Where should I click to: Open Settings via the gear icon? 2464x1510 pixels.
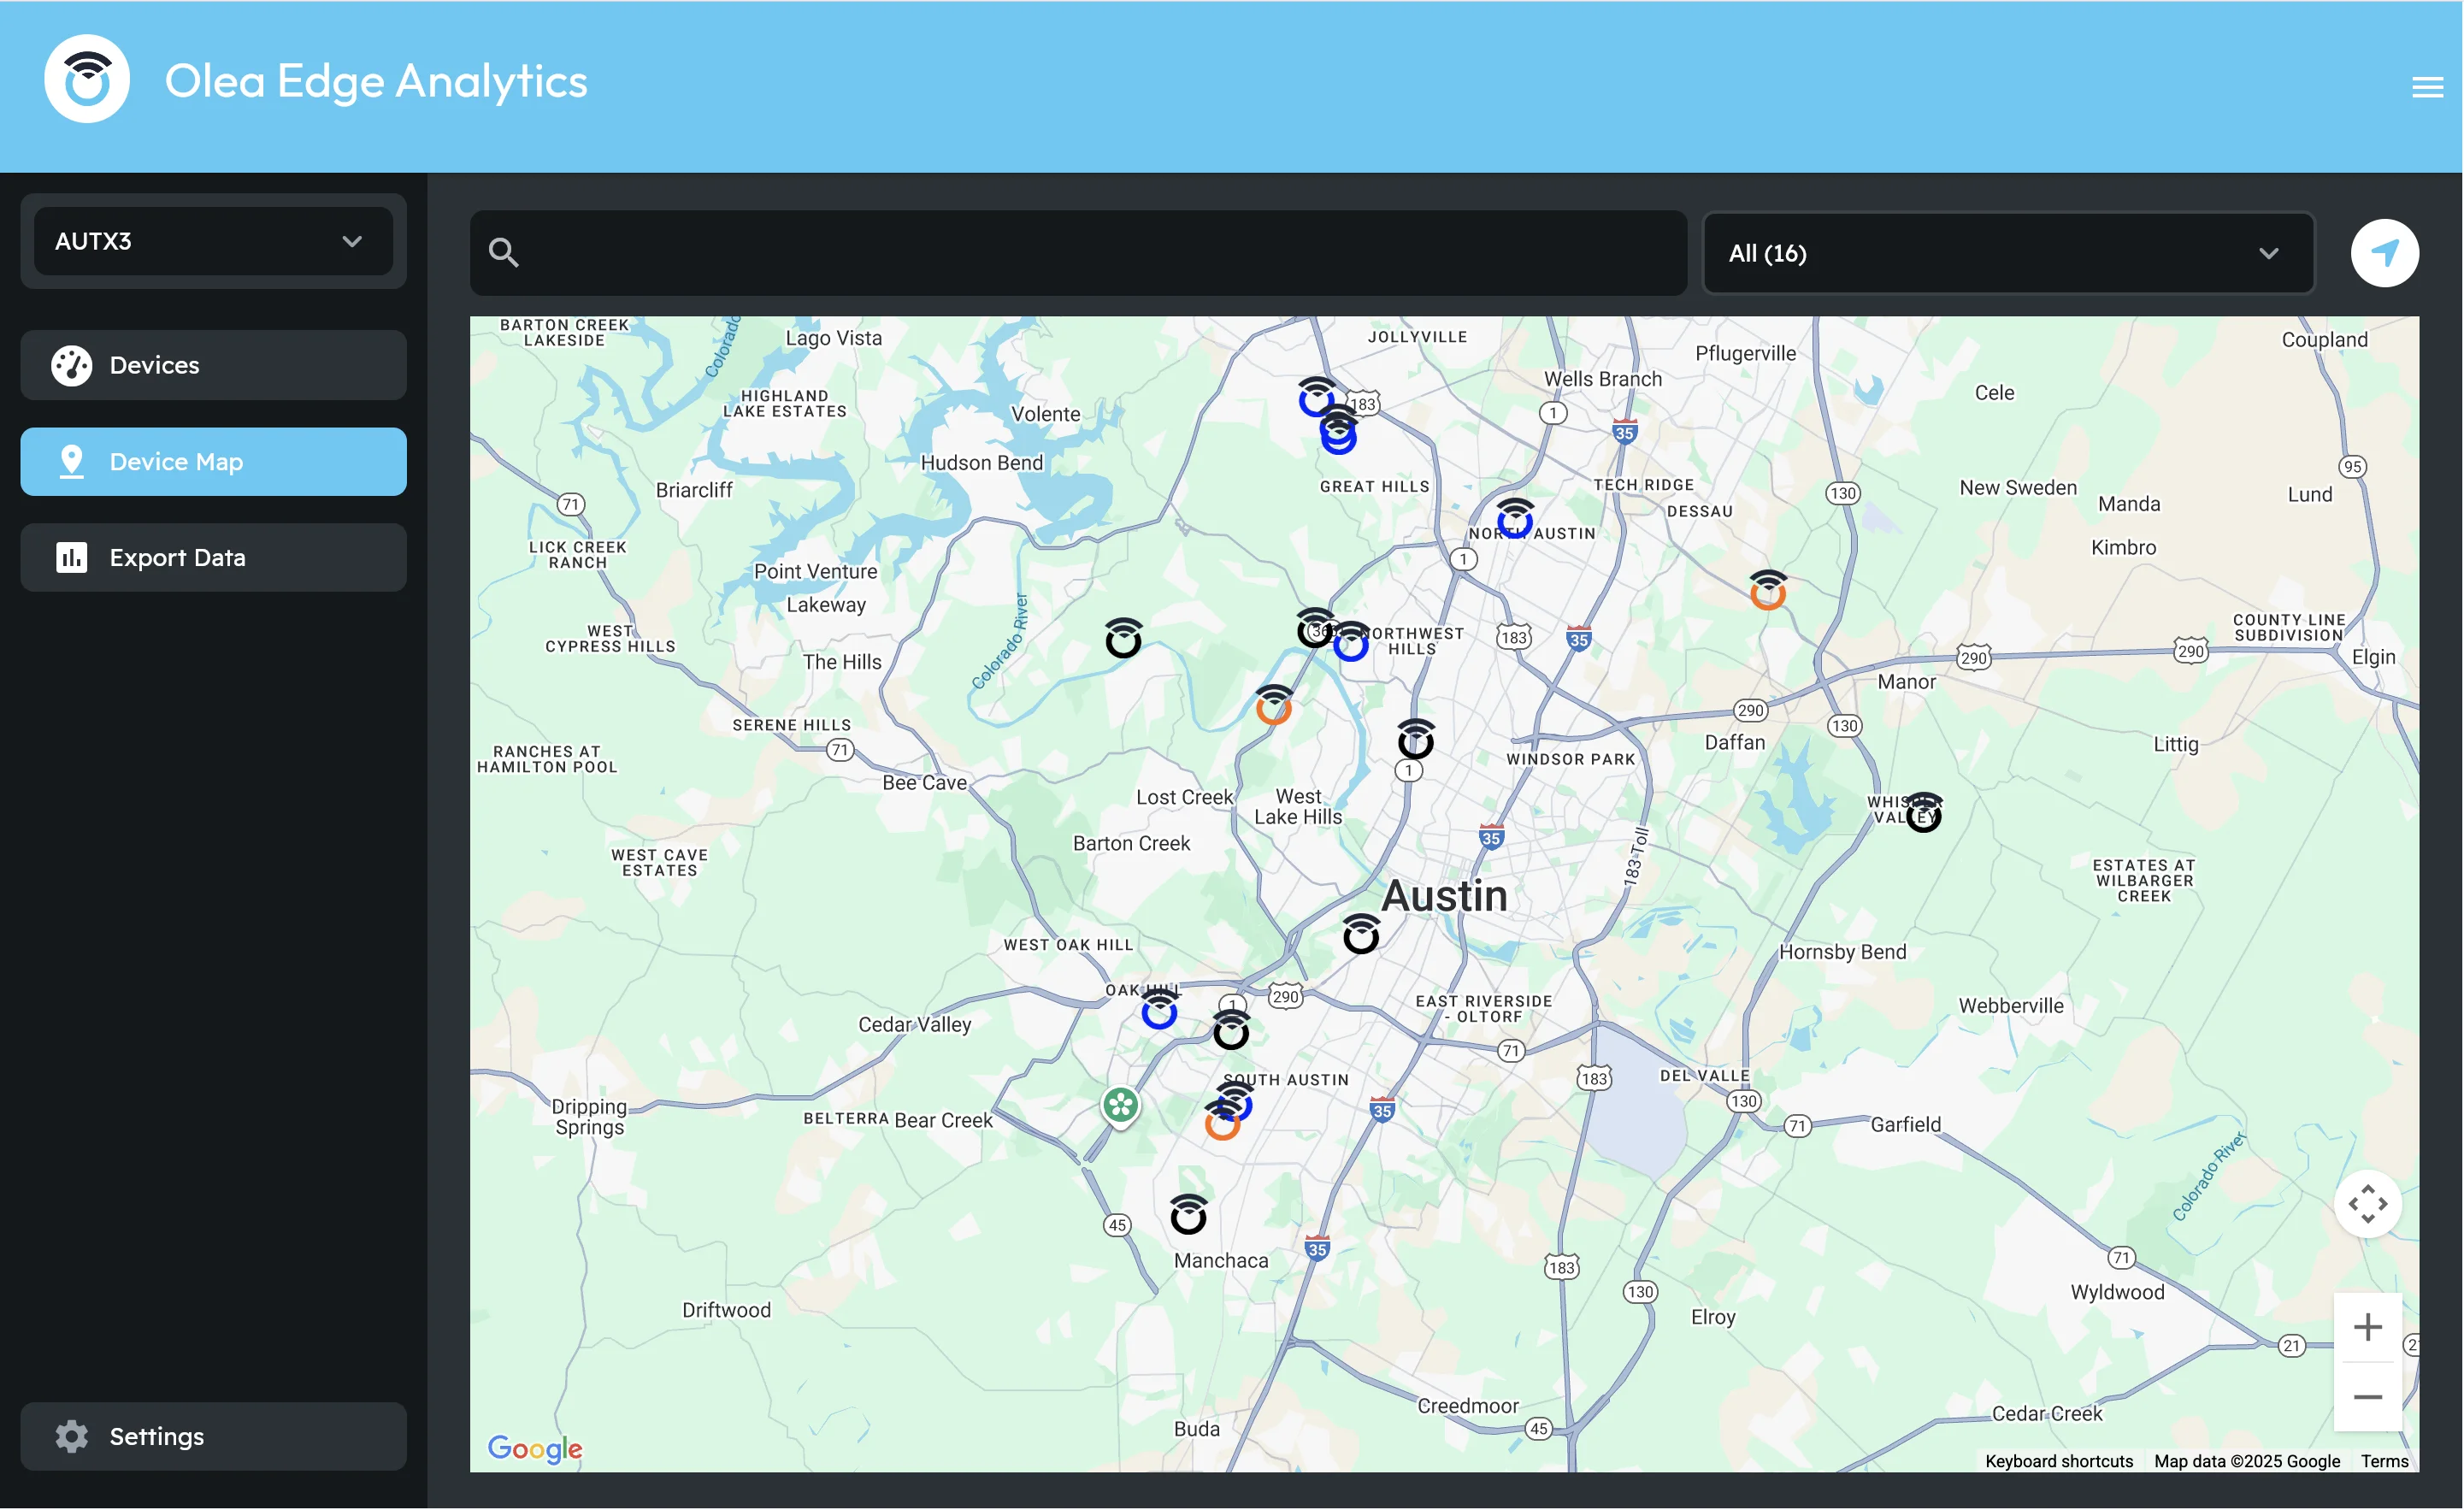pos(71,1436)
